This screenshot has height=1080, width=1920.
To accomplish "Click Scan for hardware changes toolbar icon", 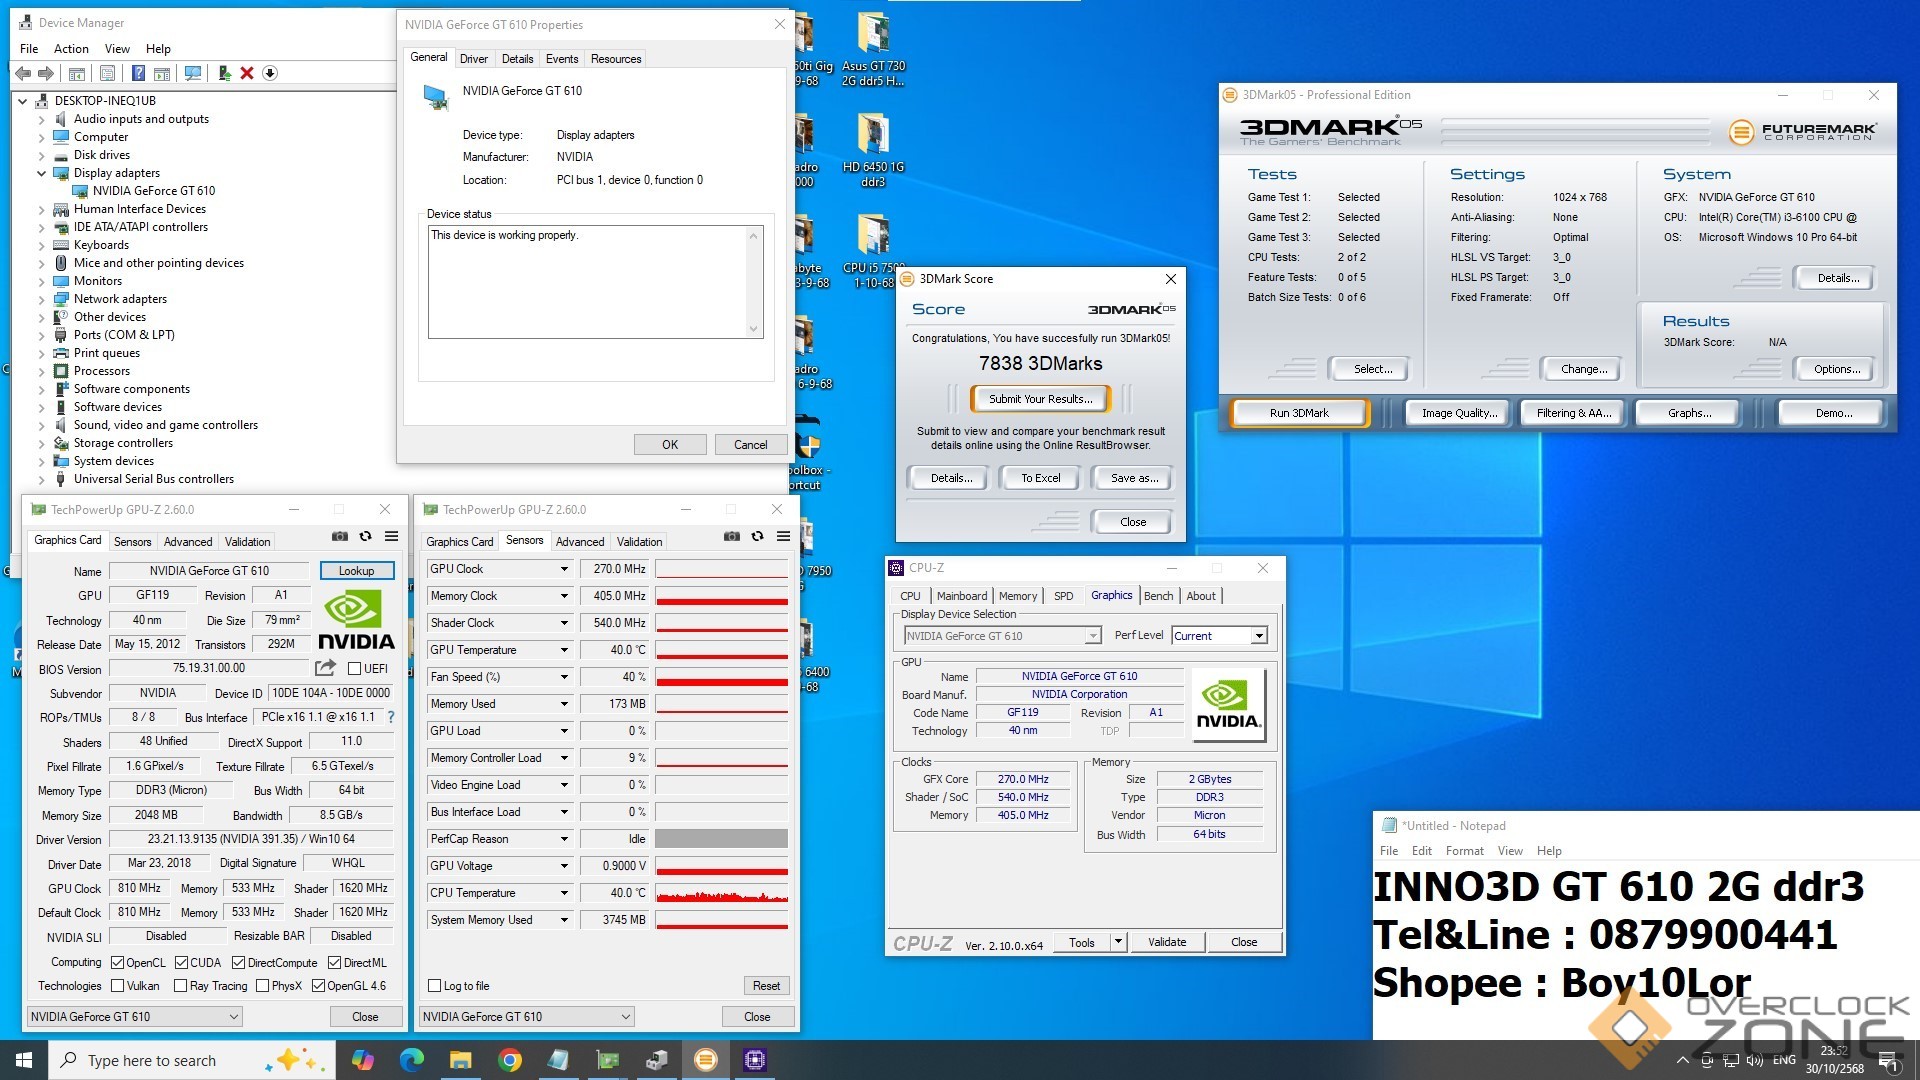I will [193, 73].
